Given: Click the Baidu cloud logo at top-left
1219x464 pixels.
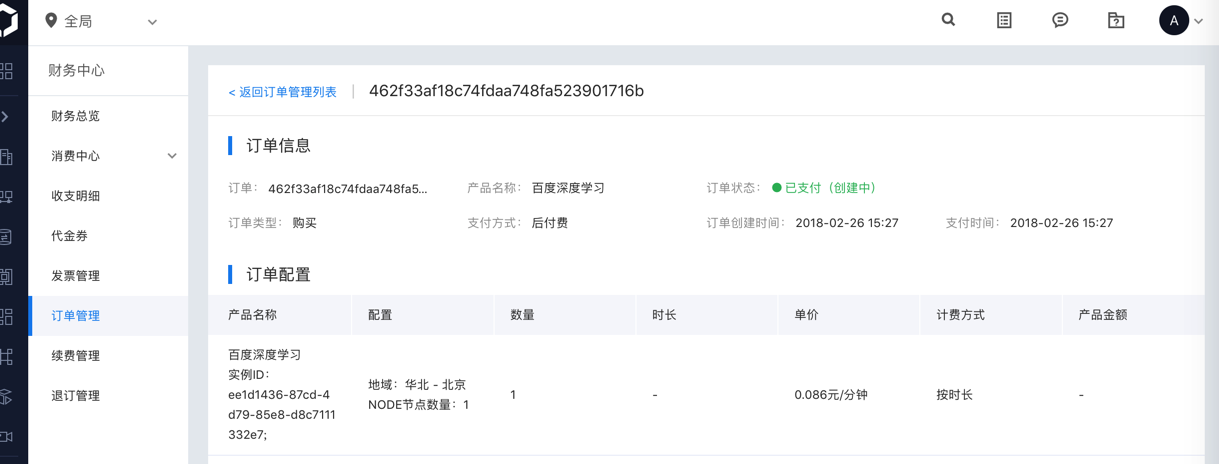Looking at the screenshot, I should click(x=9, y=20).
